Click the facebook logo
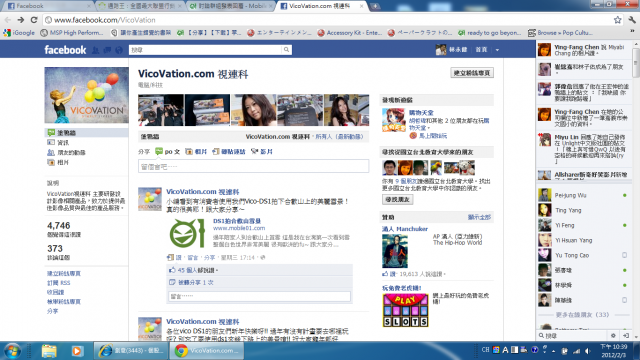This screenshot has height=360, width=640. pos(65,50)
